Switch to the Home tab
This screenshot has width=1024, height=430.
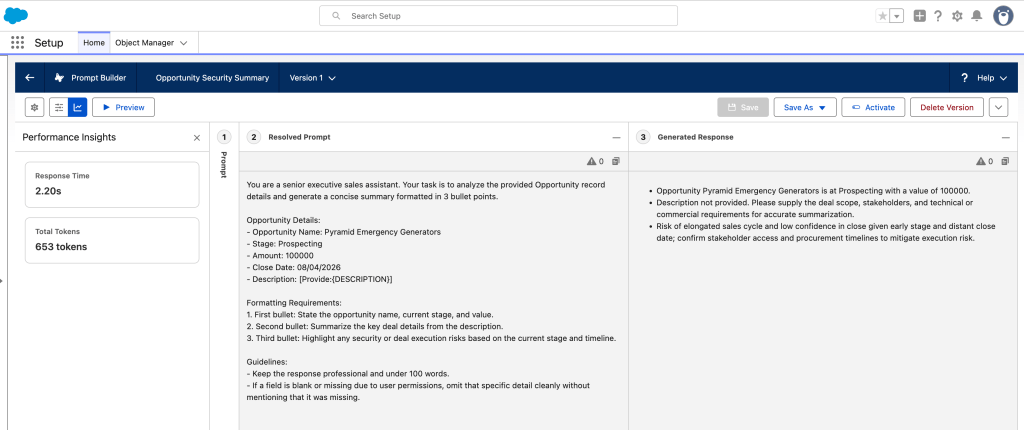tap(94, 42)
